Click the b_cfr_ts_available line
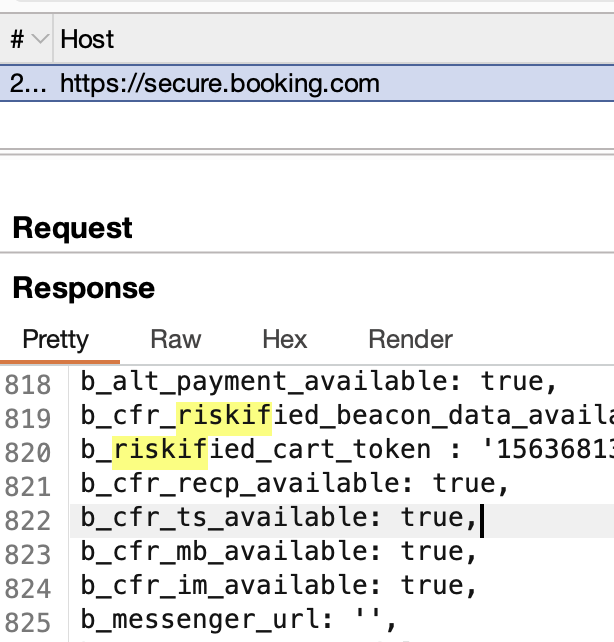Screen dimensions: 614x642 click(x=279, y=518)
